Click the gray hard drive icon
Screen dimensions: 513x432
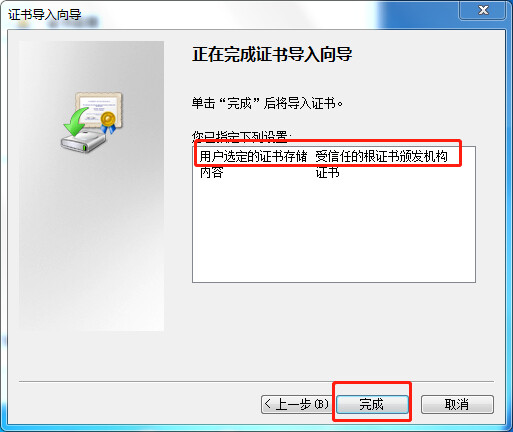pyautogui.click(x=83, y=142)
